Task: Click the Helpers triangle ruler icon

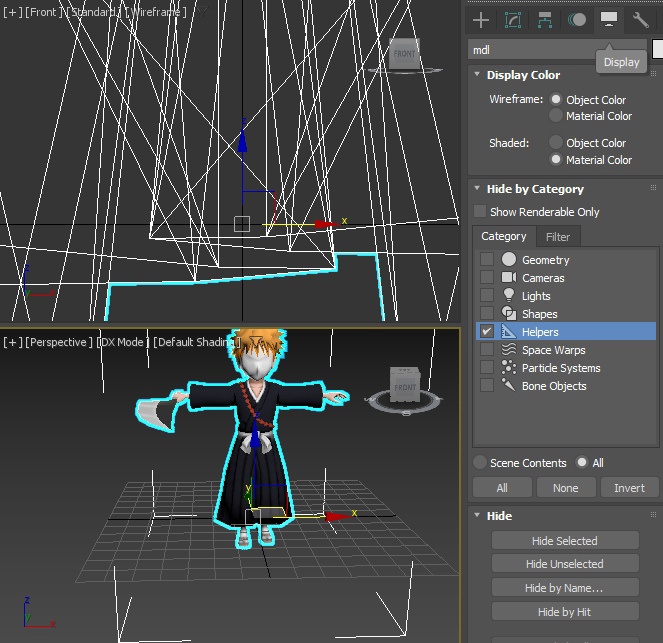Action: point(509,331)
